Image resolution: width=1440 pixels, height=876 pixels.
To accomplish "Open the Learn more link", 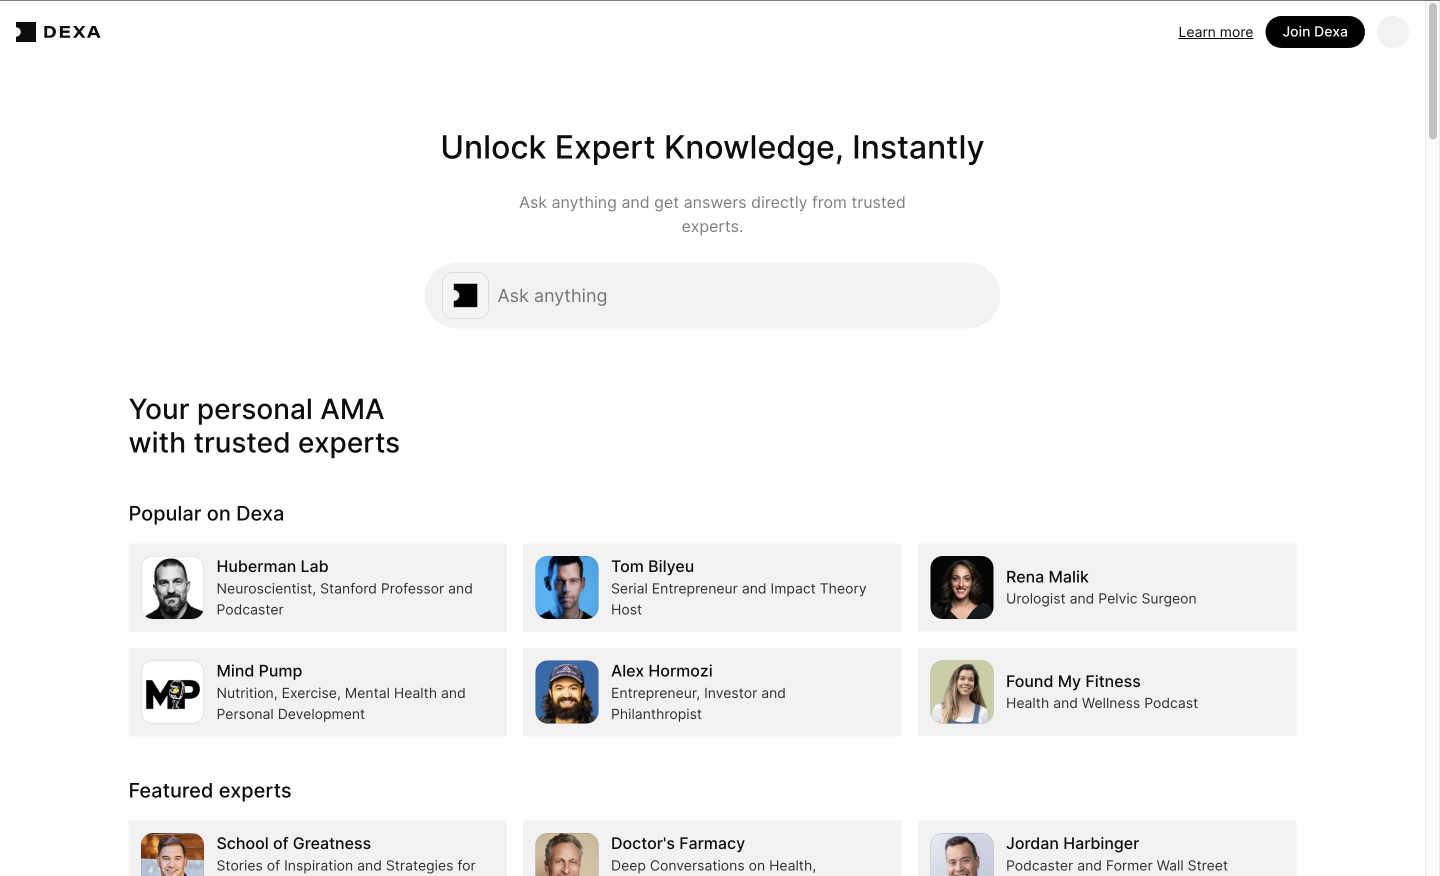I will click(x=1215, y=32).
